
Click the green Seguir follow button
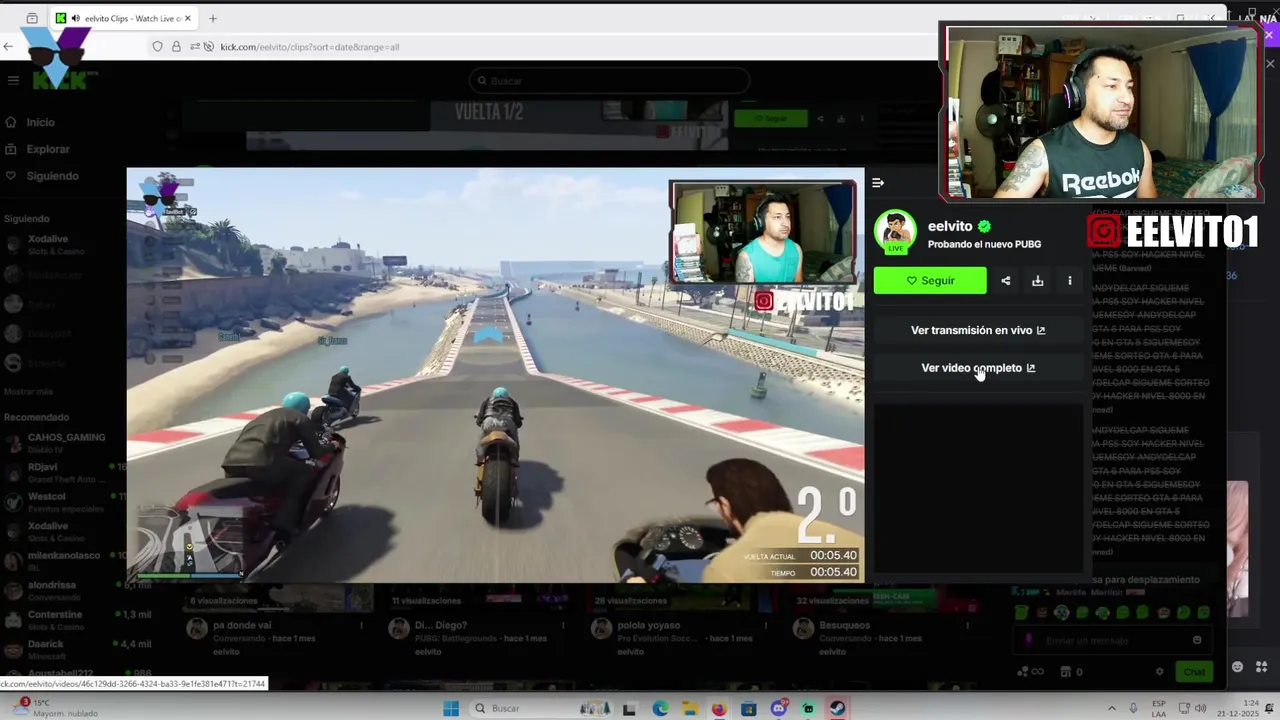click(930, 281)
